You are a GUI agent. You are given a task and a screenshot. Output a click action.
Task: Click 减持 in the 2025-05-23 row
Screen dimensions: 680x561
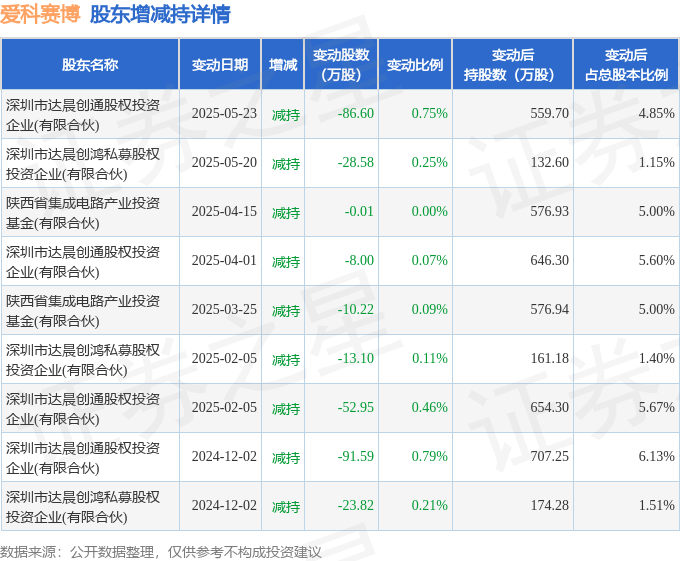coord(286,115)
